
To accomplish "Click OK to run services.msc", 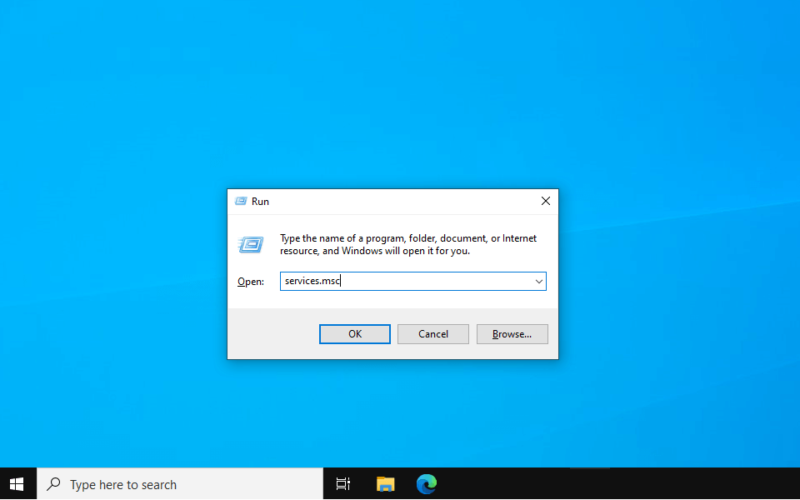I will pyautogui.click(x=355, y=334).
